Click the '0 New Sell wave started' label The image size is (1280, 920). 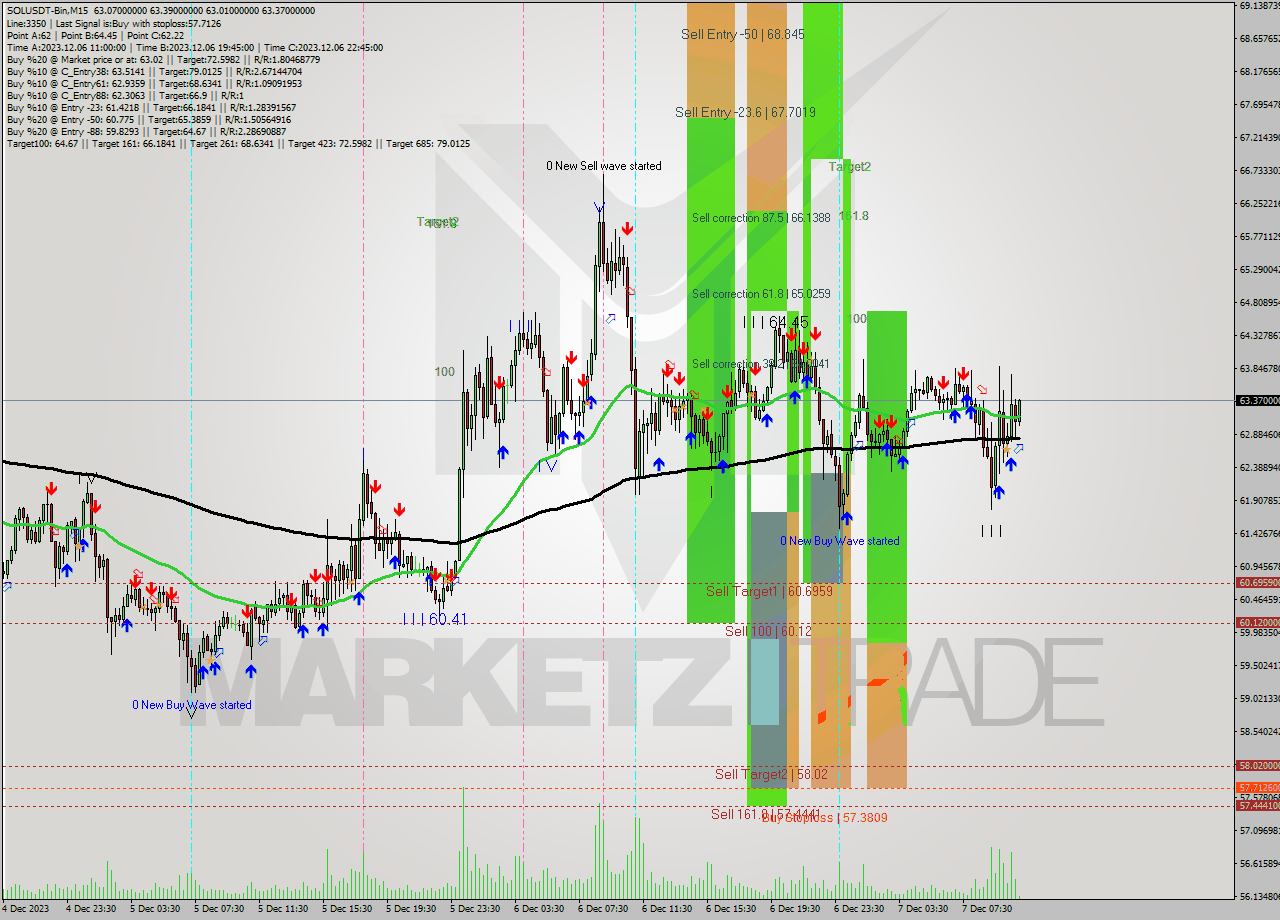click(x=603, y=166)
